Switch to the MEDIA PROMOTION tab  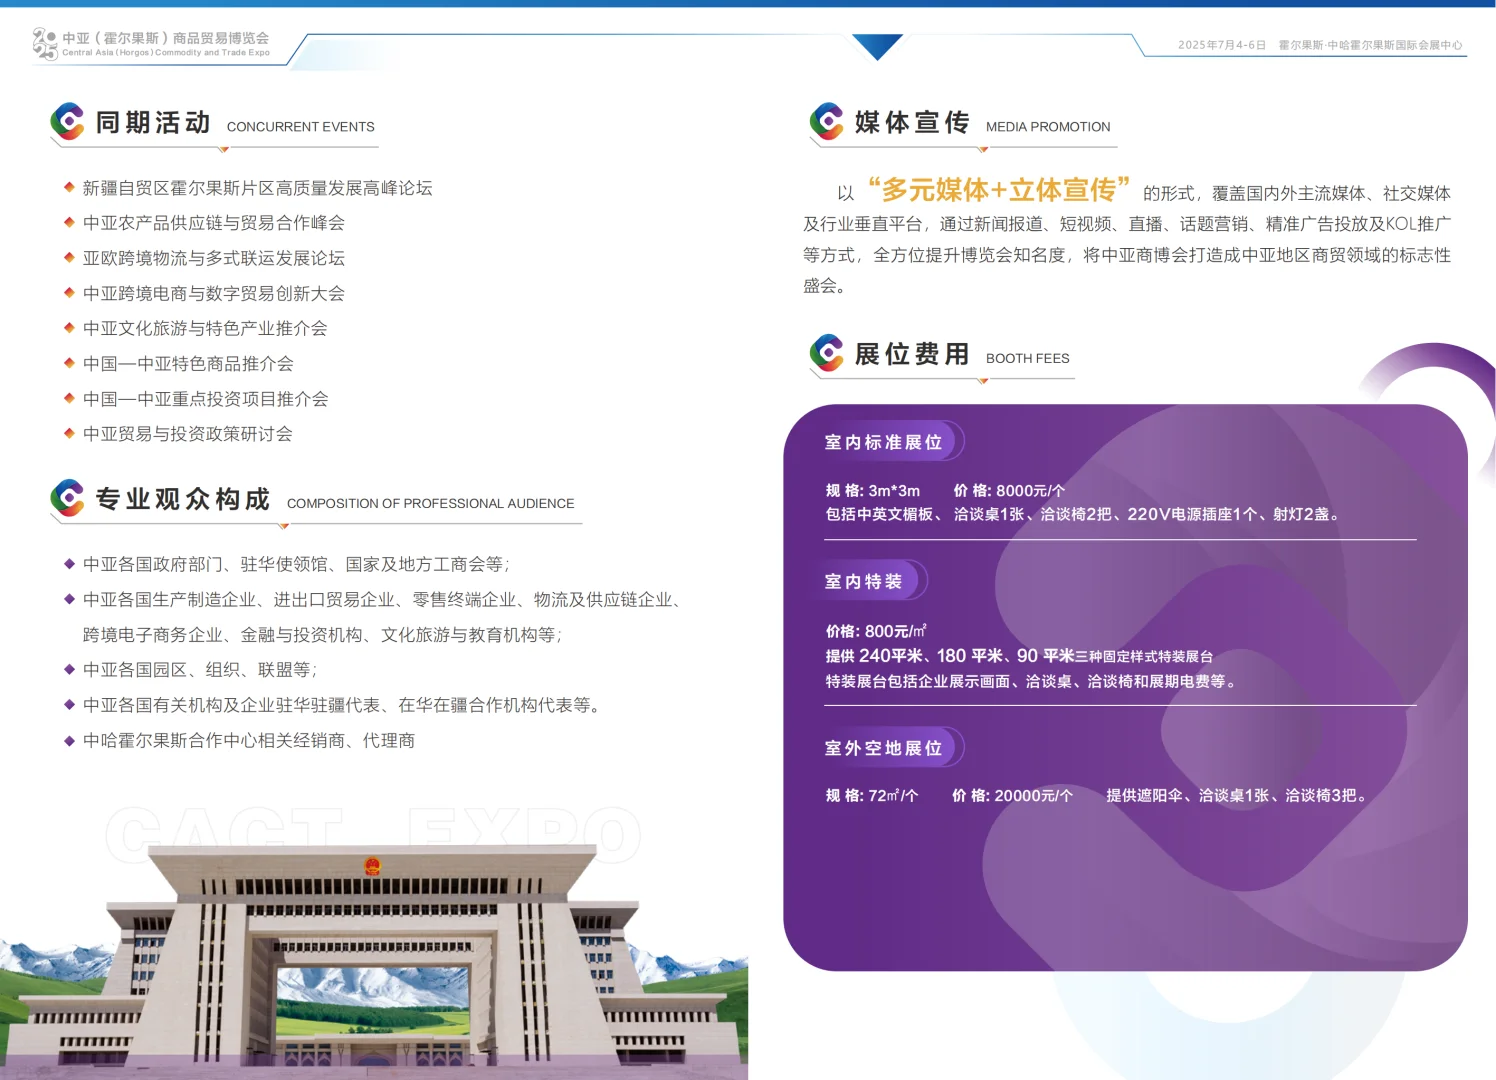tap(1048, 126)
